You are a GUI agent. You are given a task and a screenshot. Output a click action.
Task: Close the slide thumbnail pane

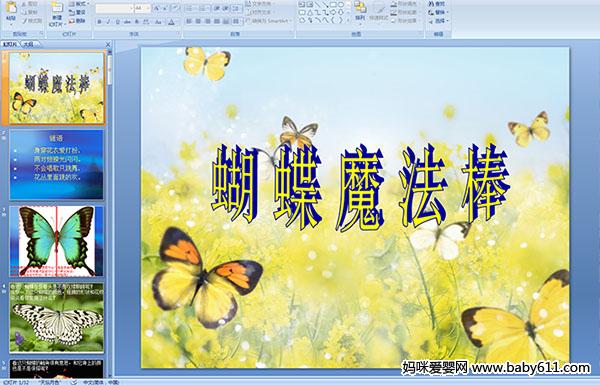click(x=108, y=44)
